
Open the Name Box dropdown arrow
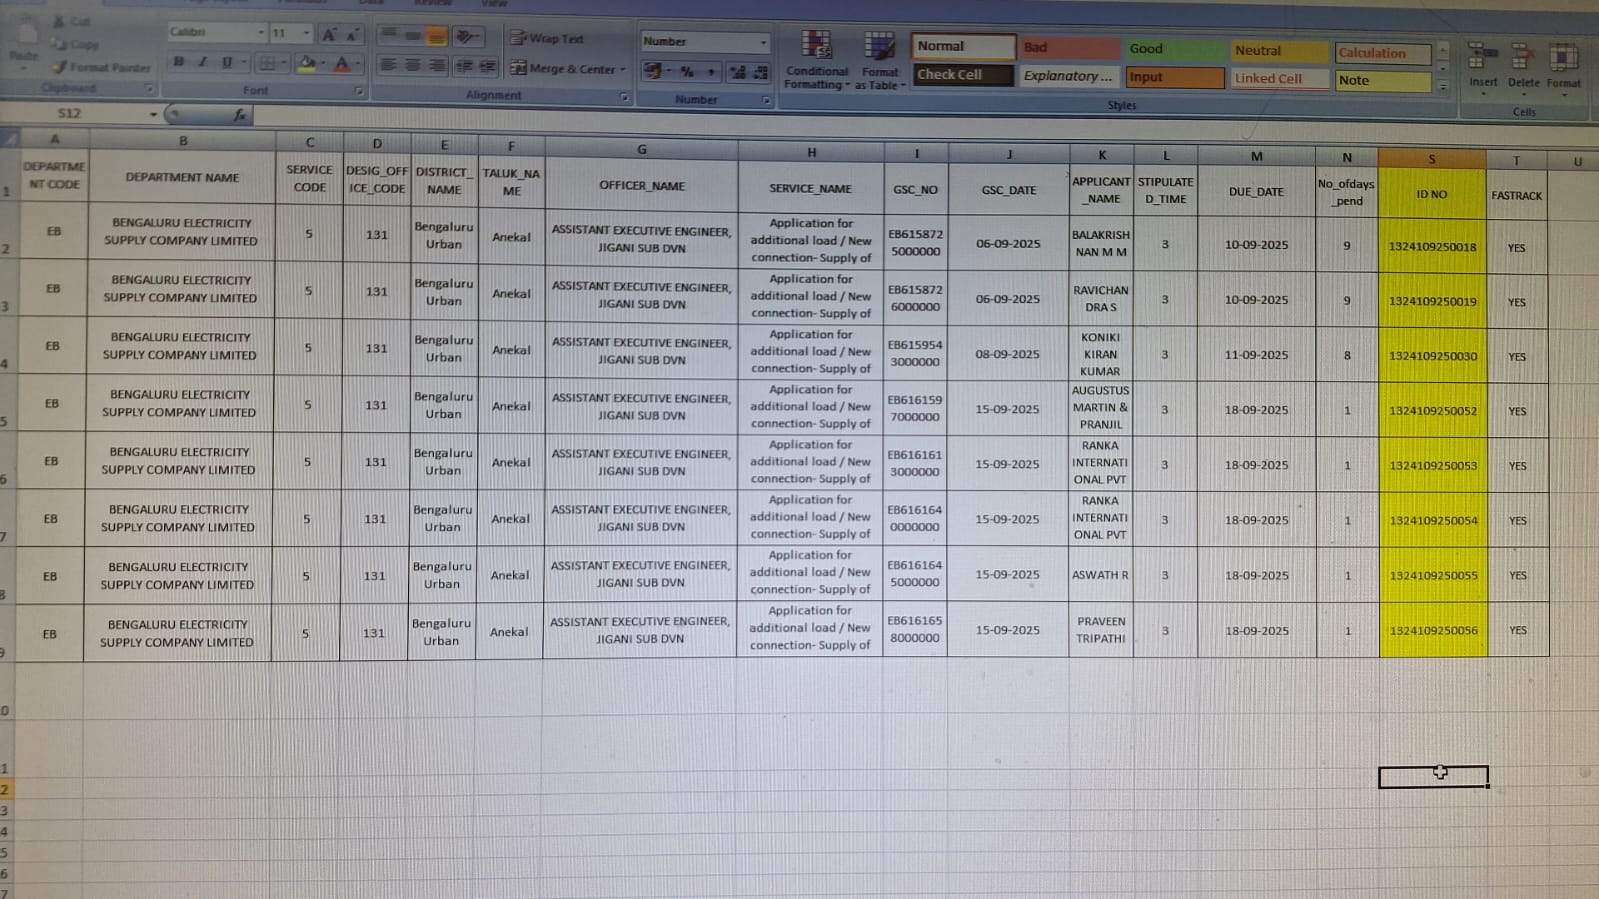(153, 114)
